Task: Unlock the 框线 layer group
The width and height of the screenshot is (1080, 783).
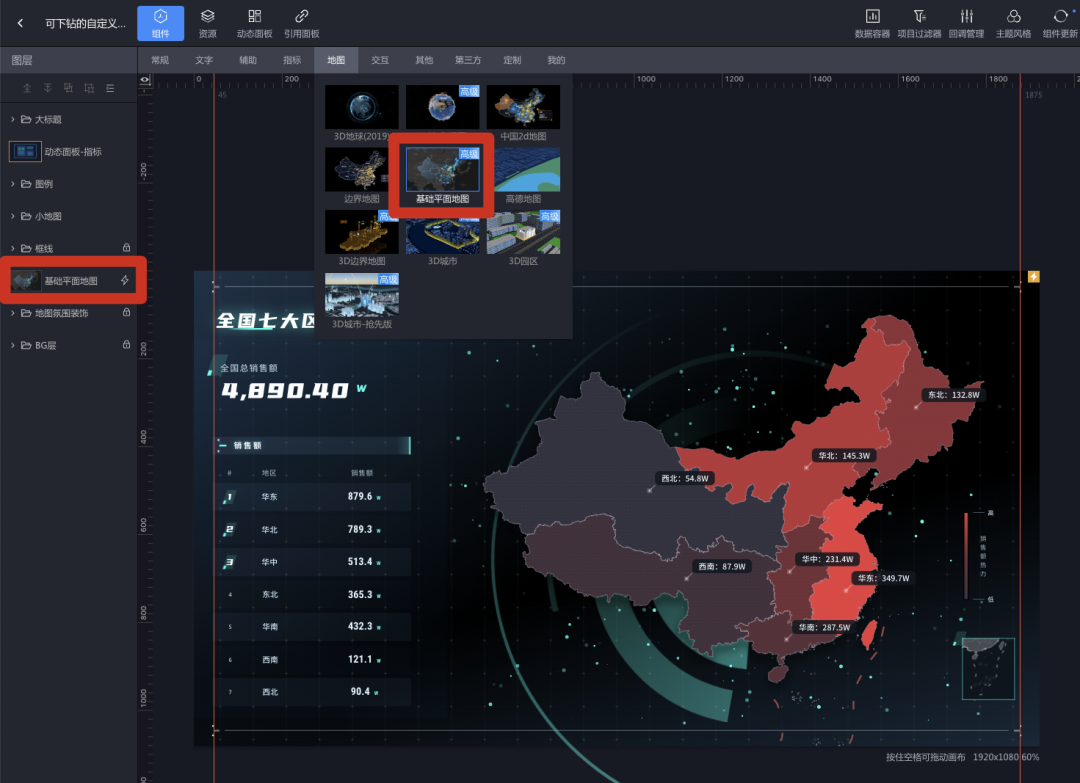Action: 128,248
